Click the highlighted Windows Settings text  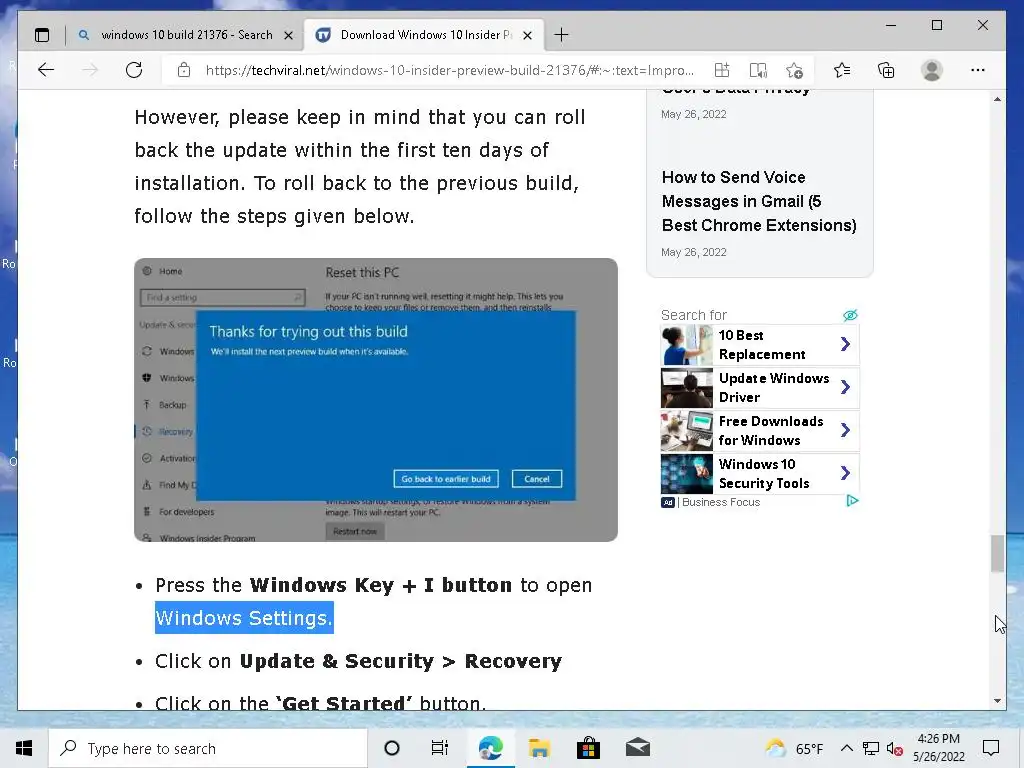244,617
